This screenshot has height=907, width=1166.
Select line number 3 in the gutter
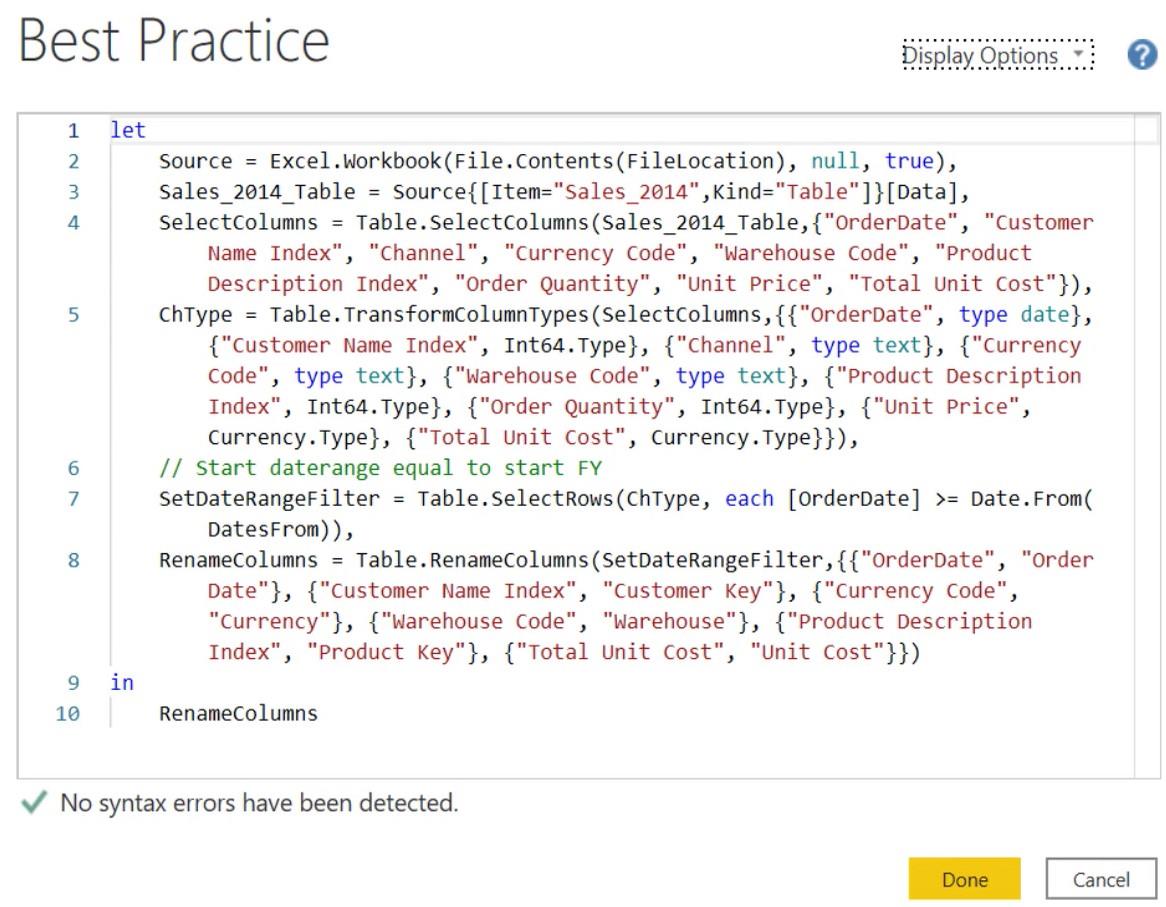[x=73, y=192]
